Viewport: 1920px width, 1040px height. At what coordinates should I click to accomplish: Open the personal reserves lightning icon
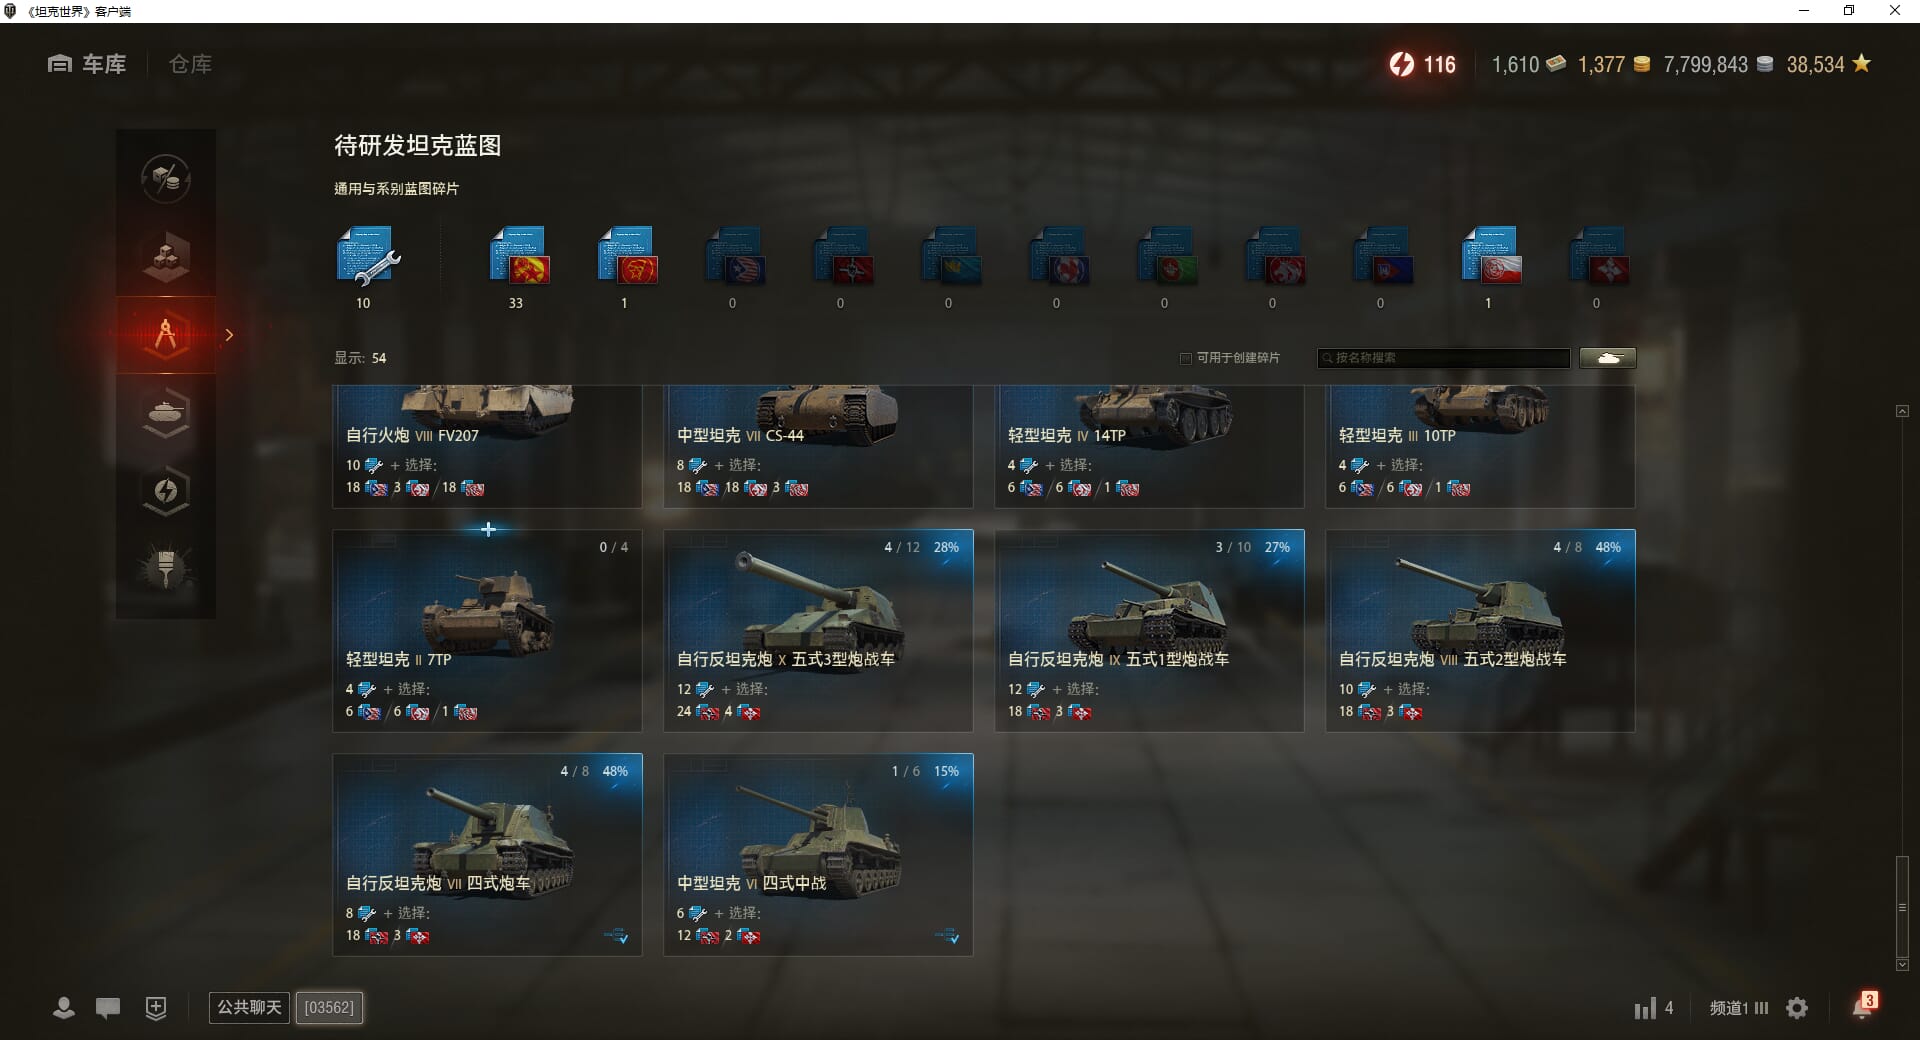(x=166, y=491)
